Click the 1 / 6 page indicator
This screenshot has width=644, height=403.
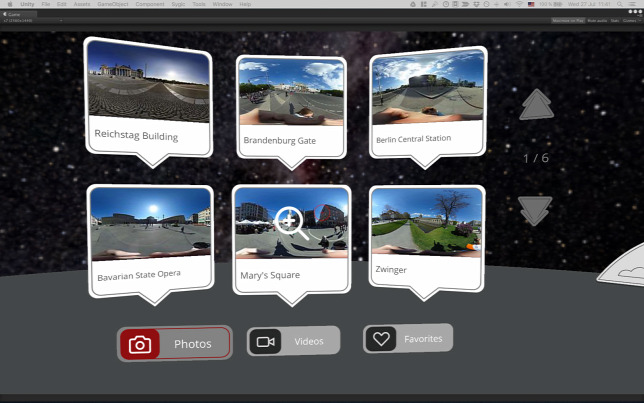(x=536, y=158)
